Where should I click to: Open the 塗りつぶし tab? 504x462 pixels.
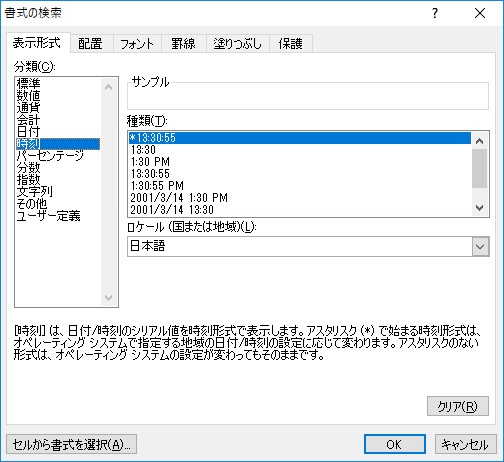tap(237, 44)
